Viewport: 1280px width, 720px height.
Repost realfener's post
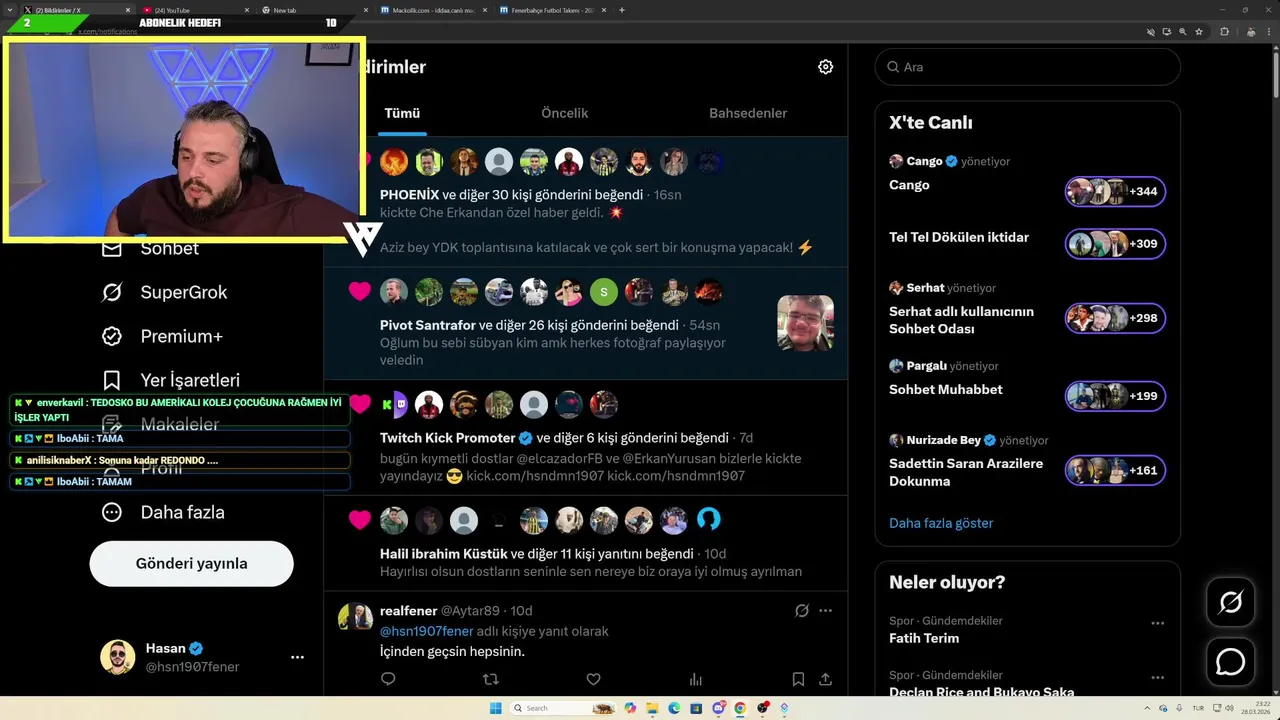(491, 679)
